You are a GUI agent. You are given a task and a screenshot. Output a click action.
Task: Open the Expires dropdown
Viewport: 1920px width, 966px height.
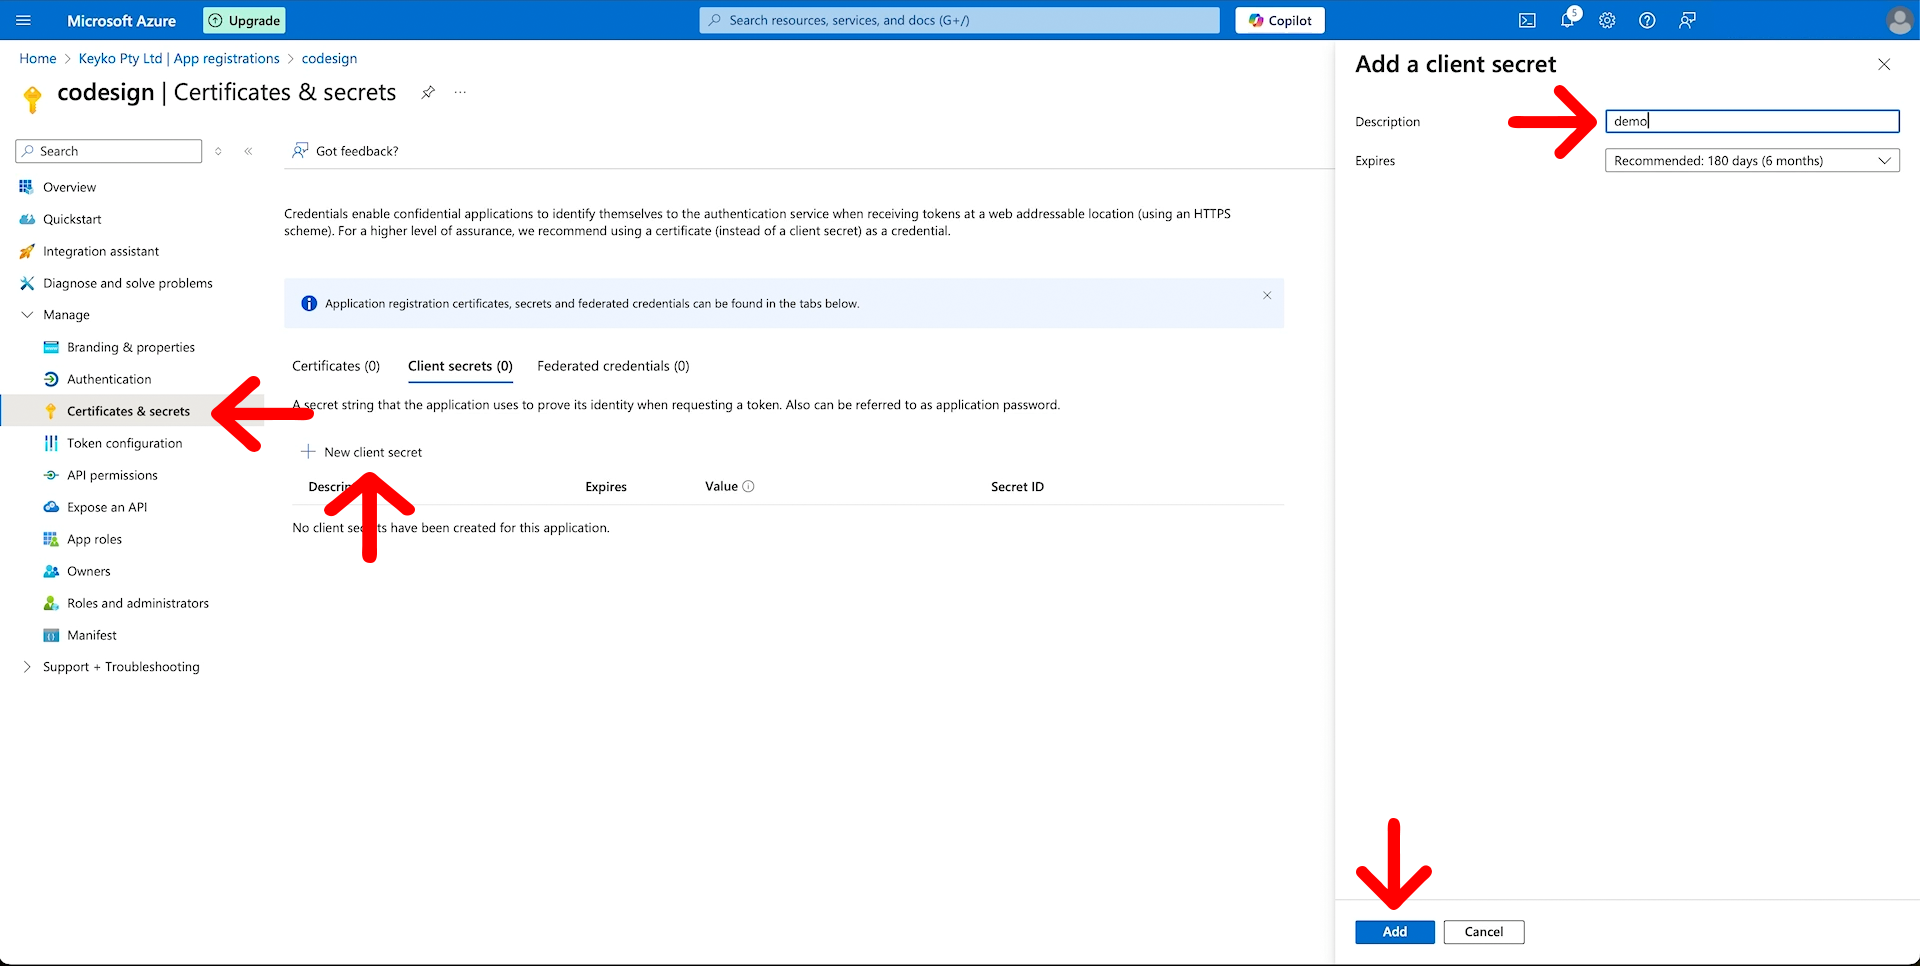pos(1751,160)
